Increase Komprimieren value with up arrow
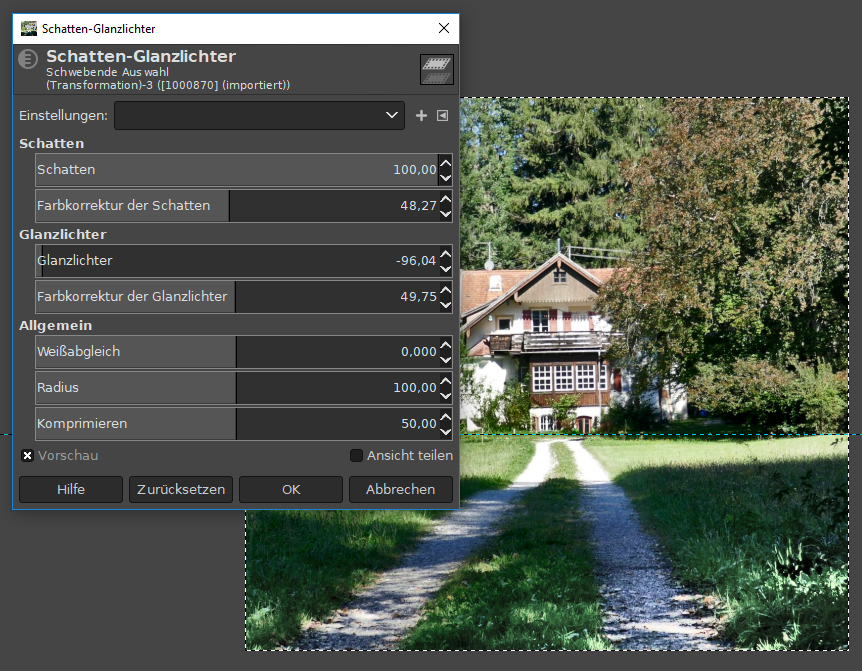 click(x=446, y=417)
